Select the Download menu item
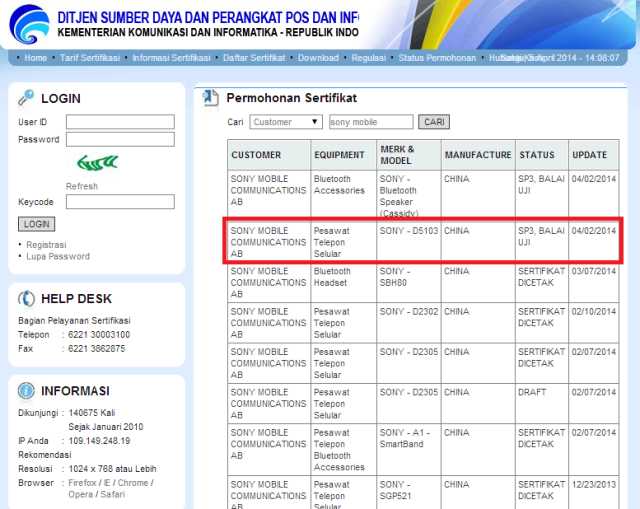This screenshot has height=509, width=640. point(318,58)
